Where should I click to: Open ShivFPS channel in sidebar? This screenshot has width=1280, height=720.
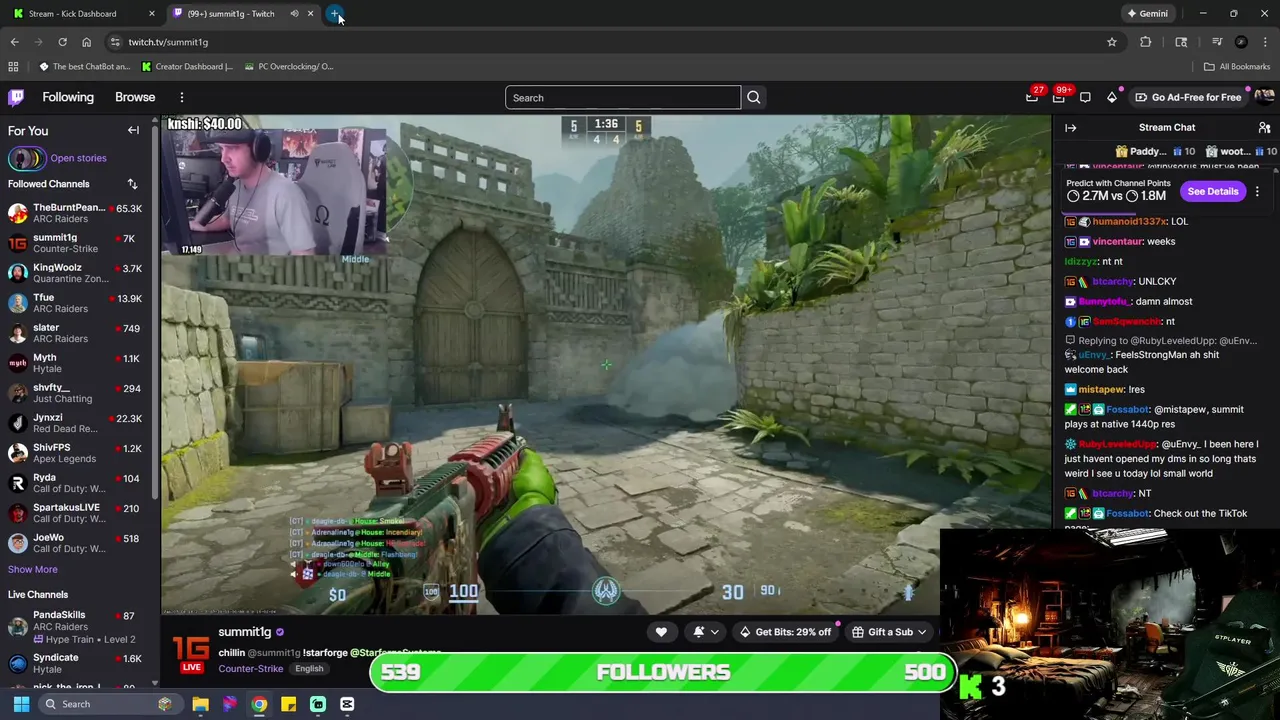pyautogui.click(x=76, y=453)
